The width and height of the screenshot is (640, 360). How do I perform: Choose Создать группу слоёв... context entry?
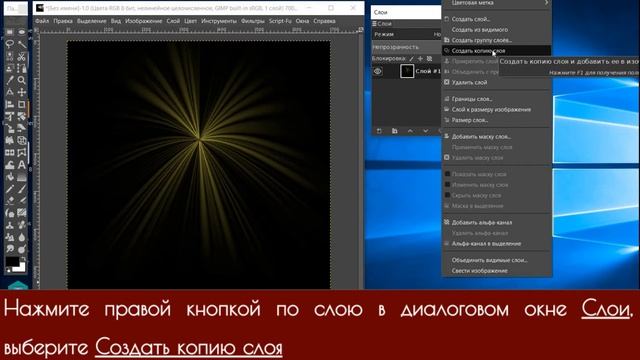pyautogui.click(x=497, y=40)
